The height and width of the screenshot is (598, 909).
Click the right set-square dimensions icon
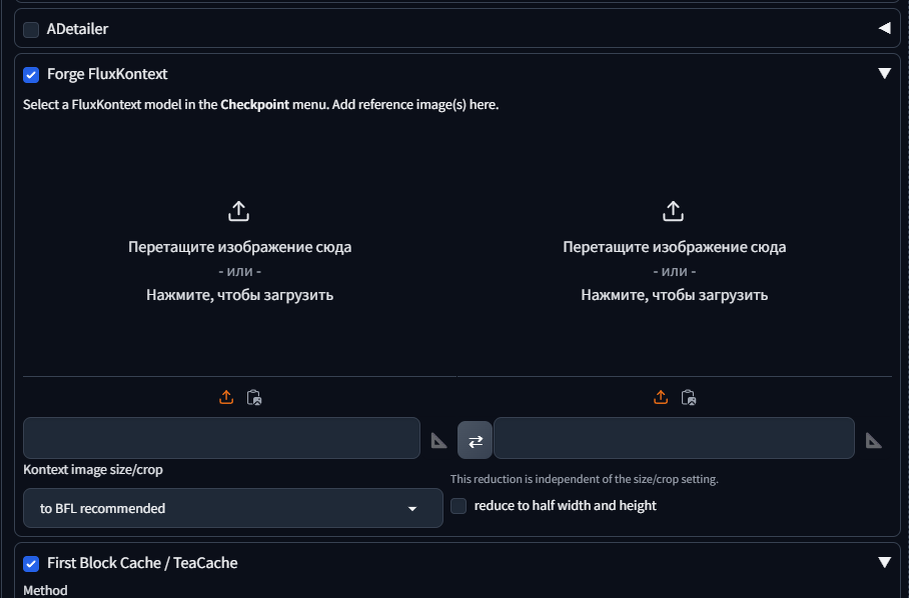pos(873,440)
